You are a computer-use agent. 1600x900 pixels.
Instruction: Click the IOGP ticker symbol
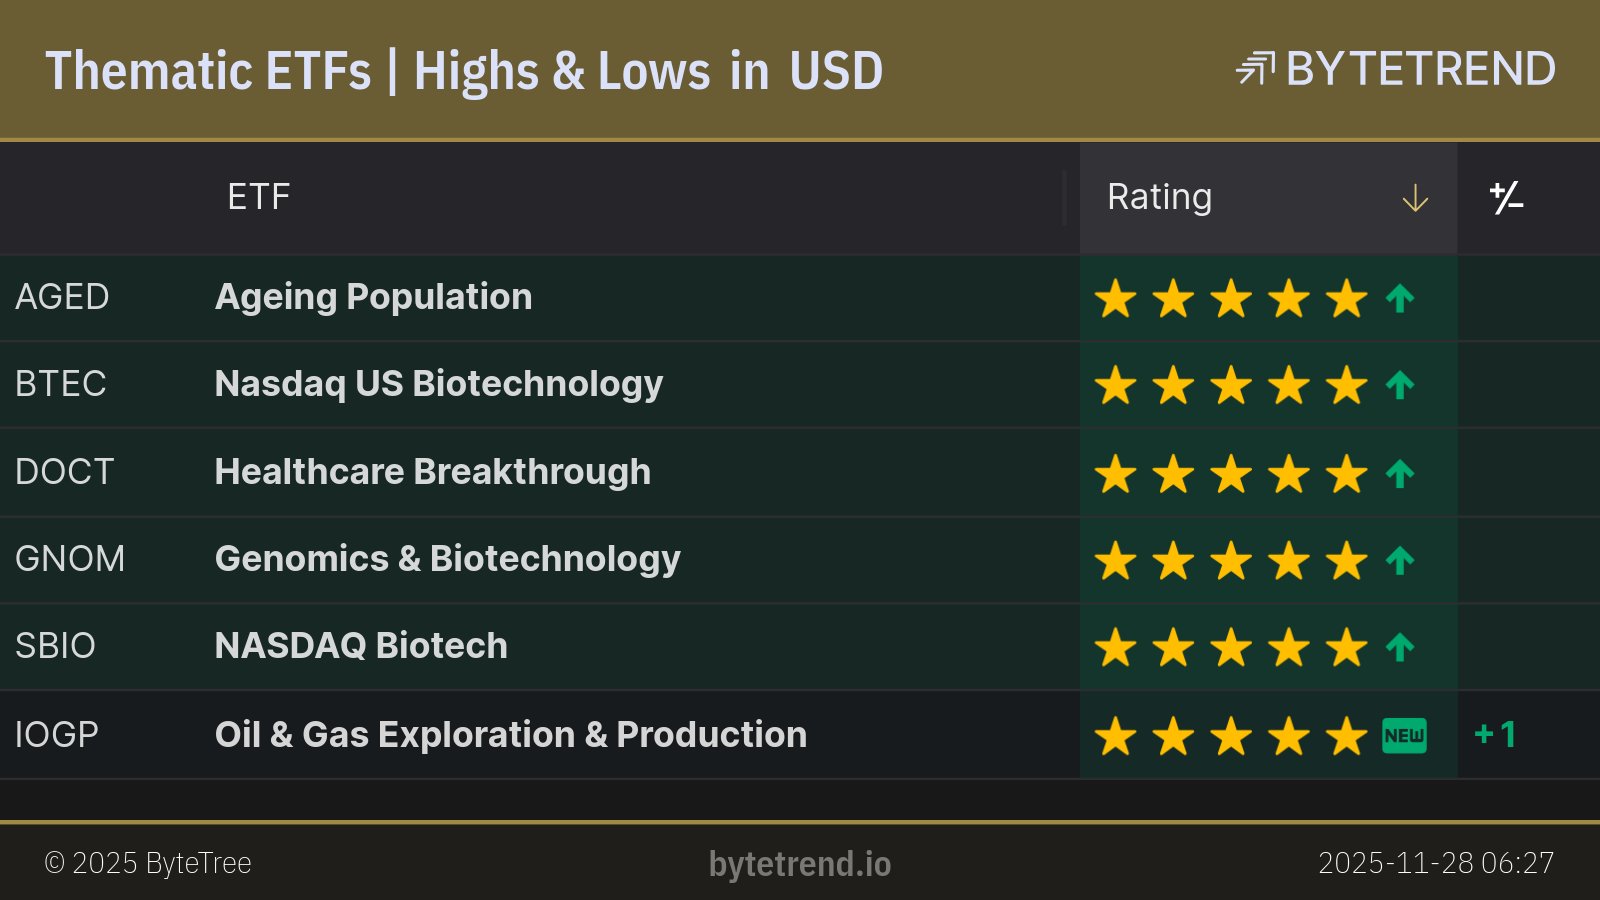tap(57, 734)
